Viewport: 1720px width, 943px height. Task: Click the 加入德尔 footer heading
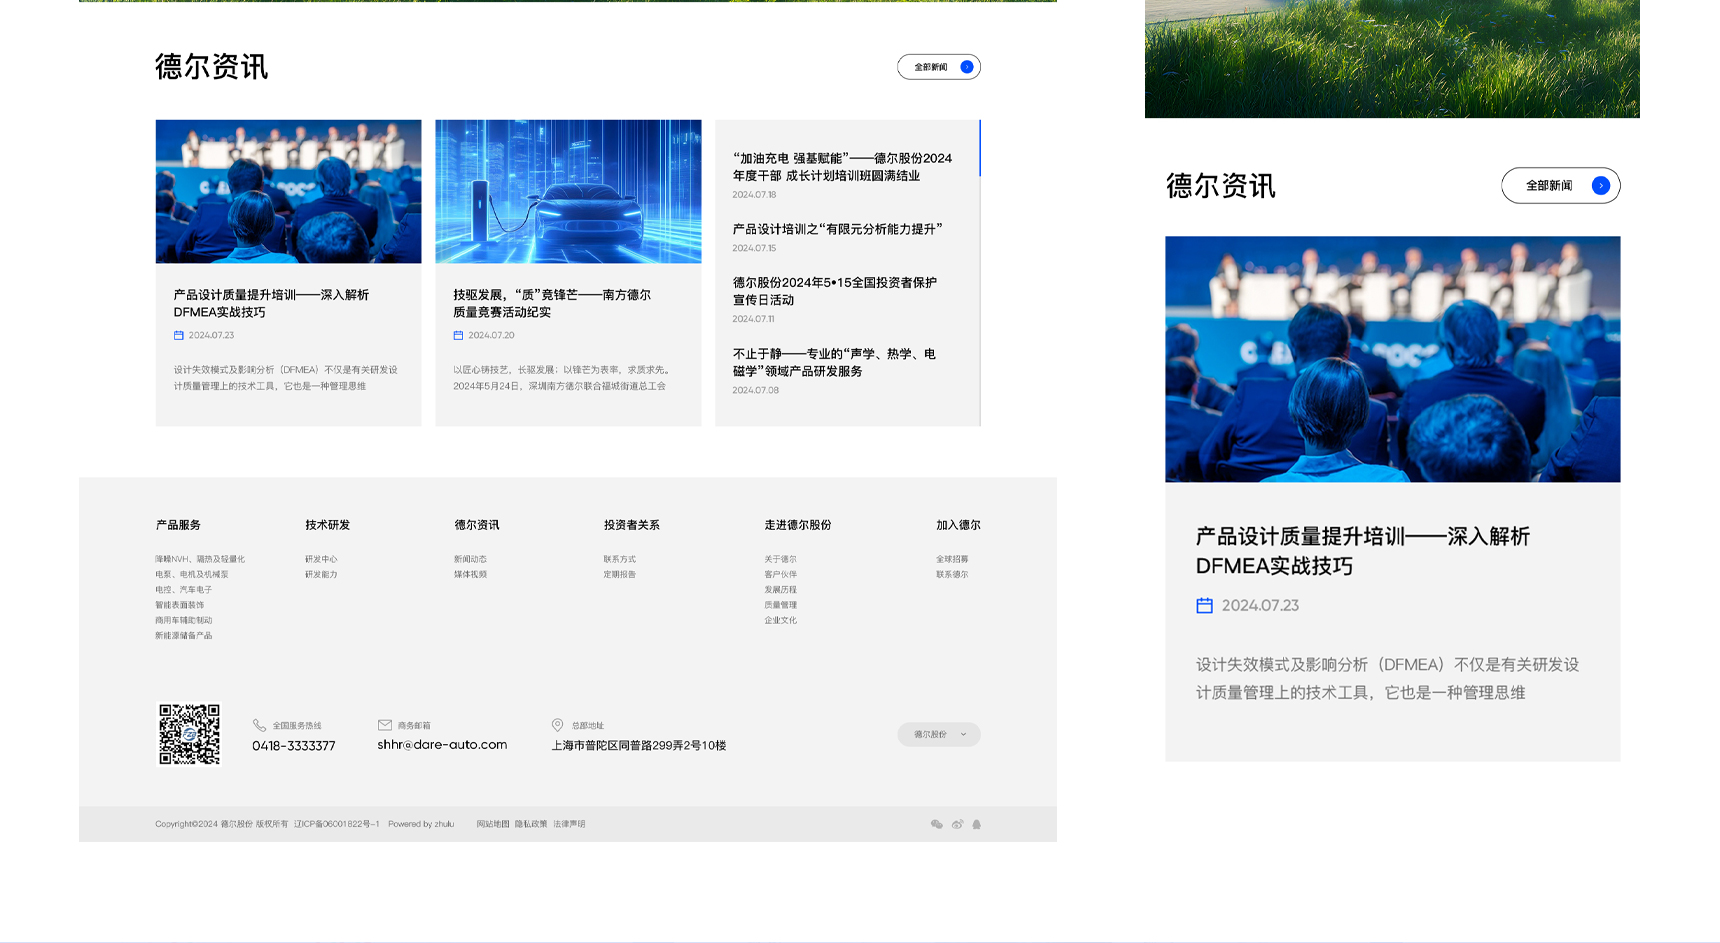(x=958, y=525)
